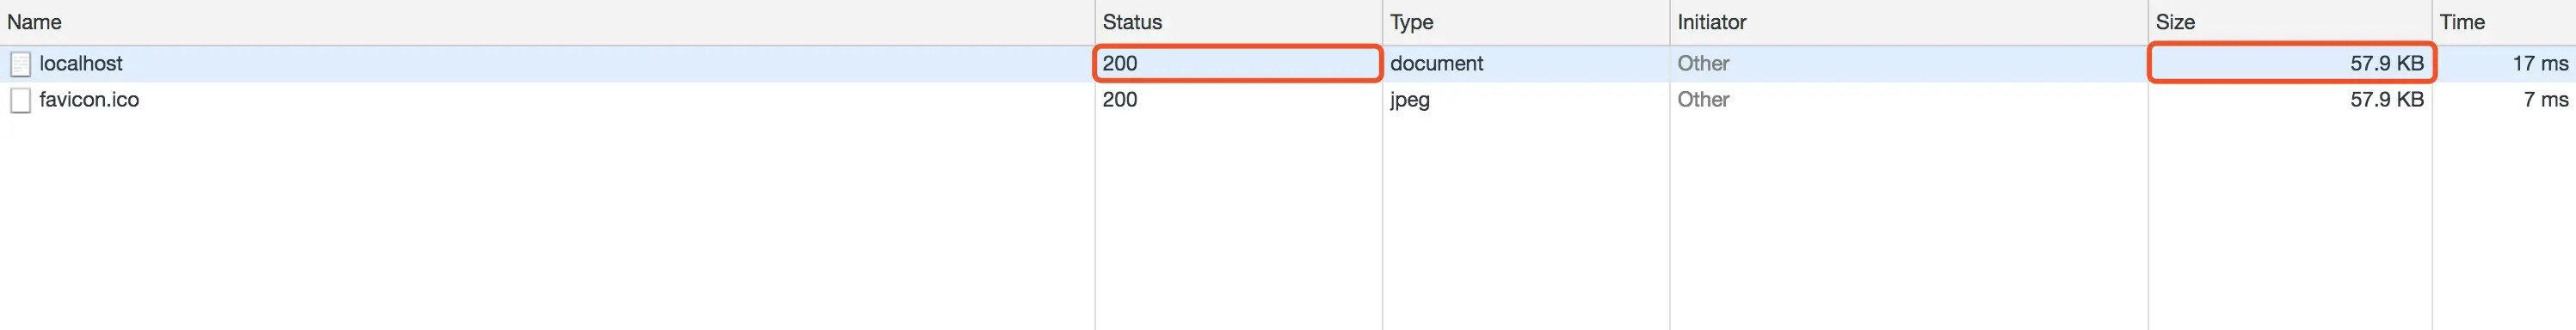Click the 200 status of localhost
This screenshot has width=2576, height=330.
point(1120,63)
